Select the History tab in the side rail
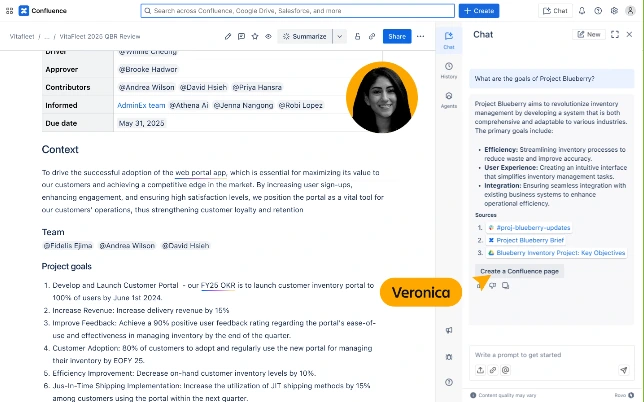Screen dimensions: 644x402 click(449, 70)
